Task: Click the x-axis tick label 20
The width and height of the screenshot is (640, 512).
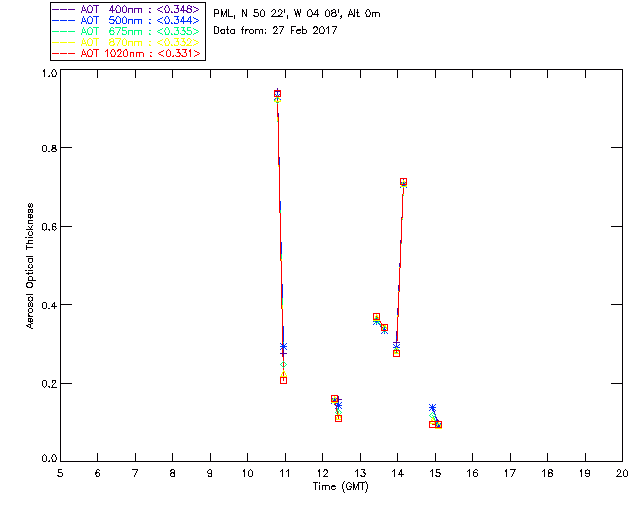Action: (622, 473)
